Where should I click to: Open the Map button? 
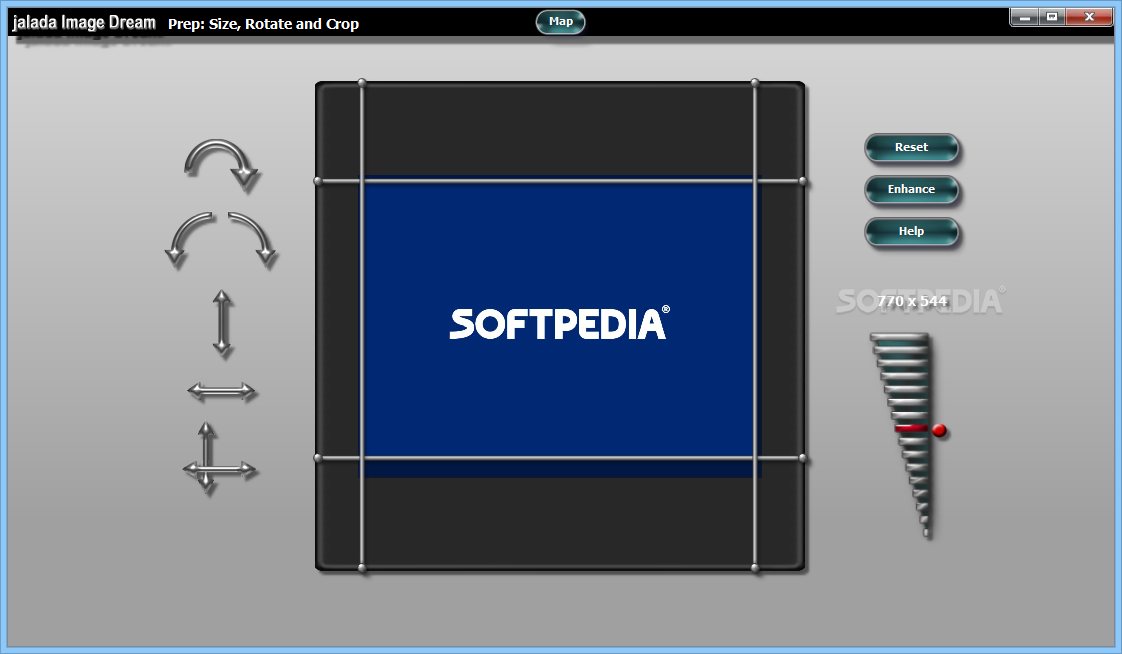[560, 21]
